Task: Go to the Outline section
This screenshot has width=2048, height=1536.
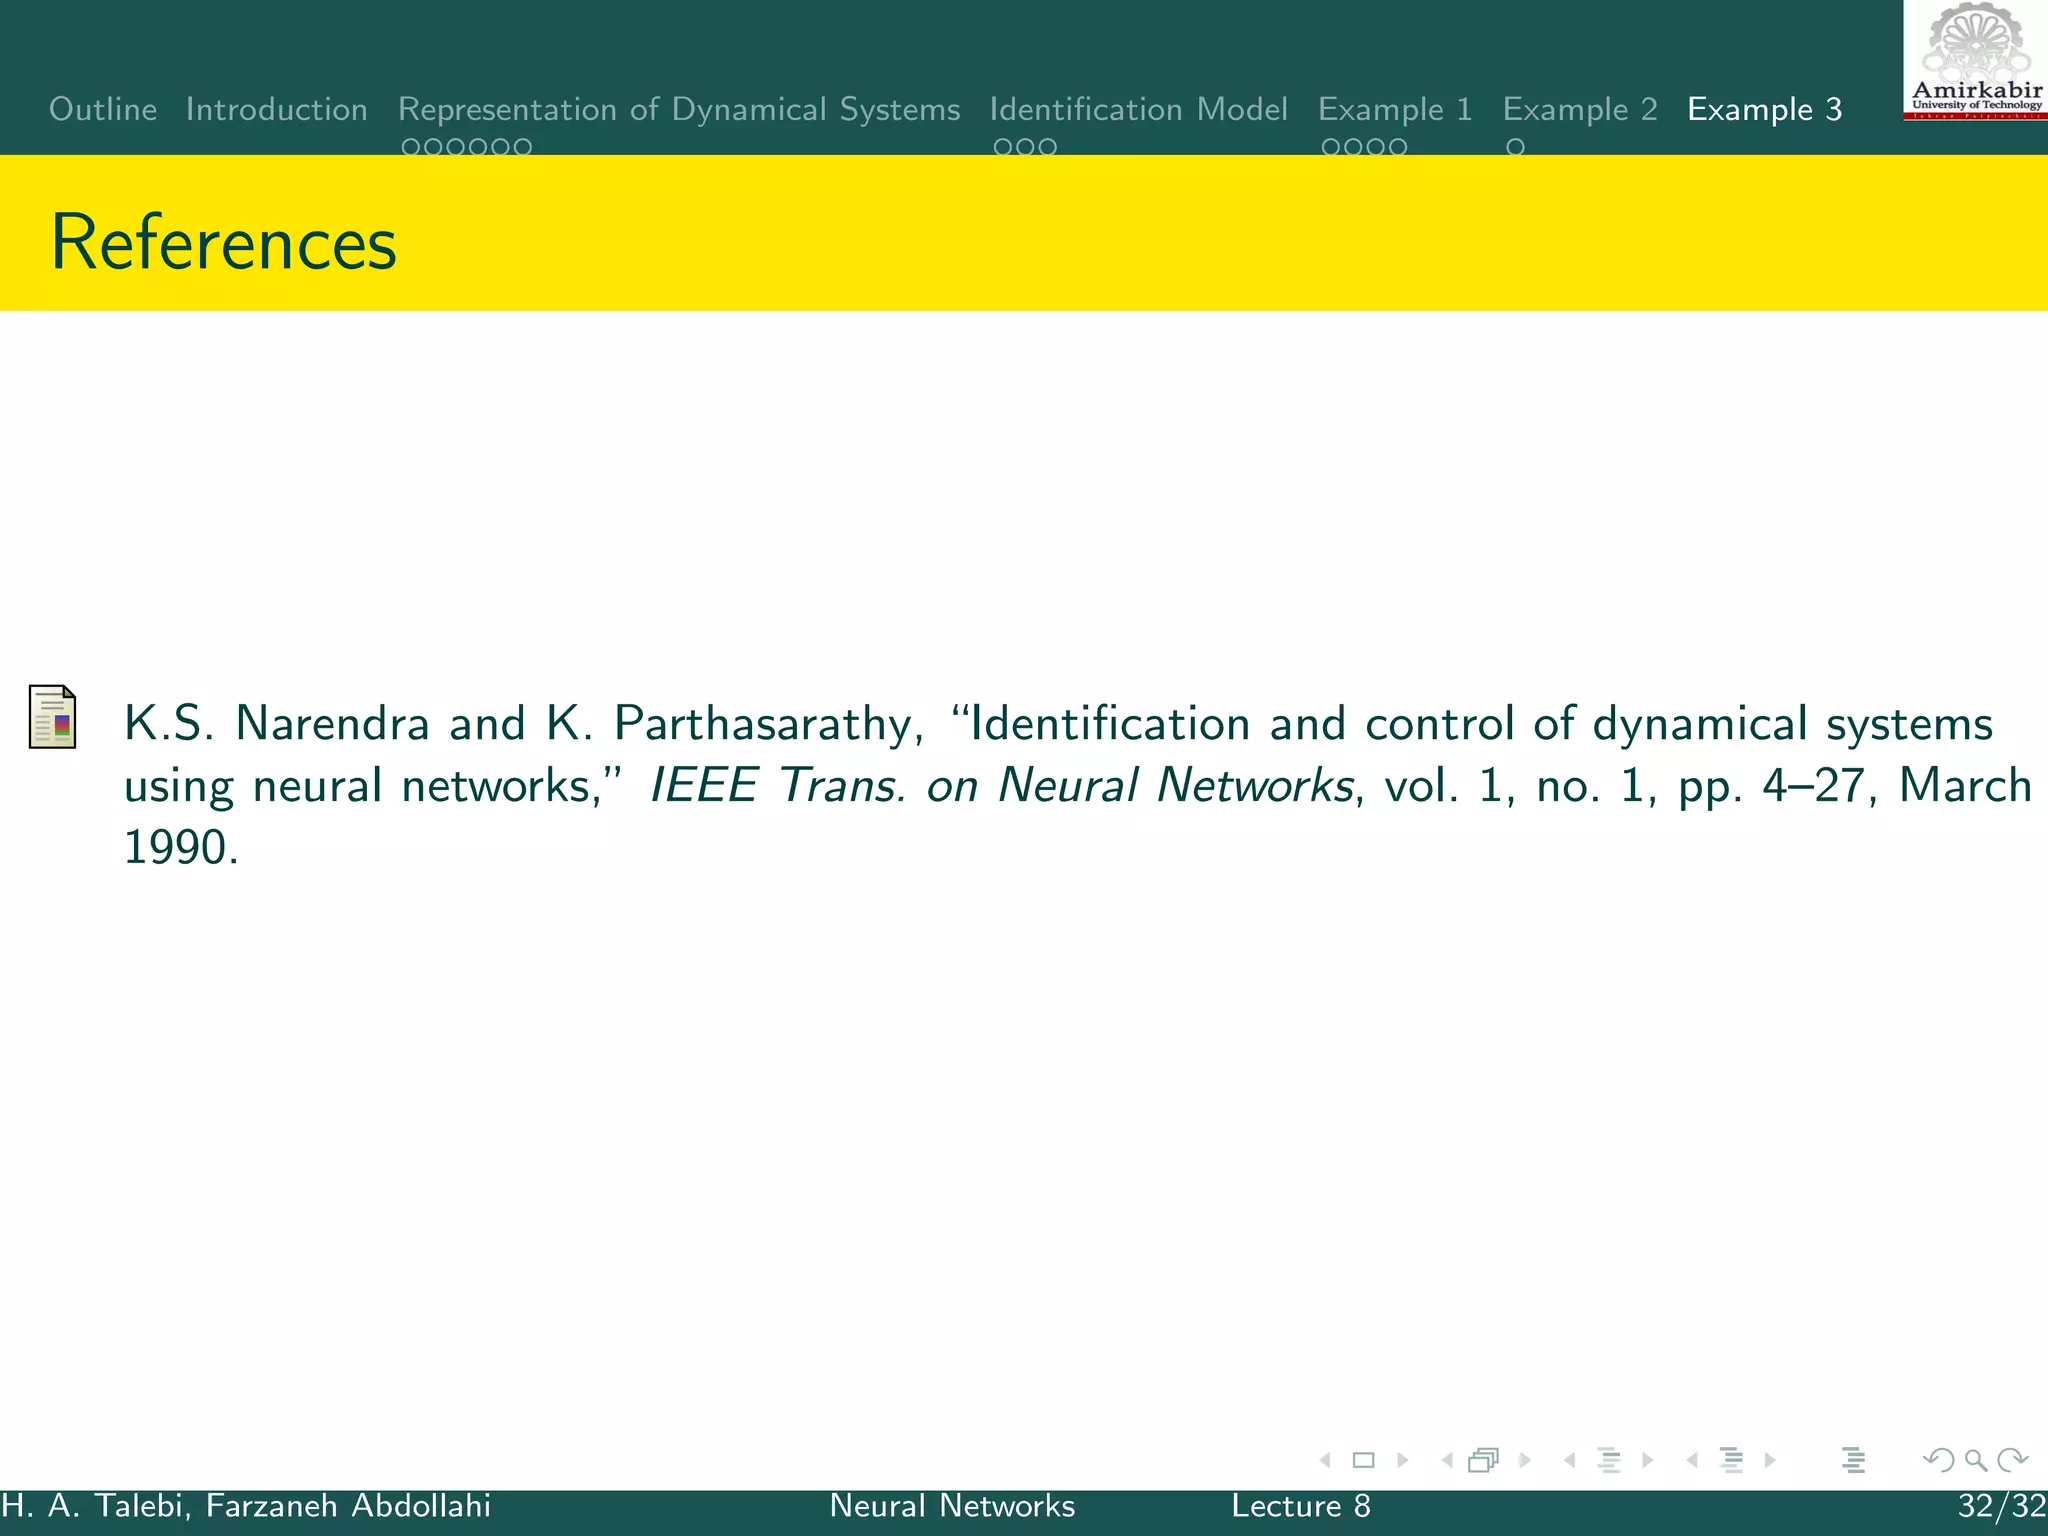Action: (x=103, y=109)
